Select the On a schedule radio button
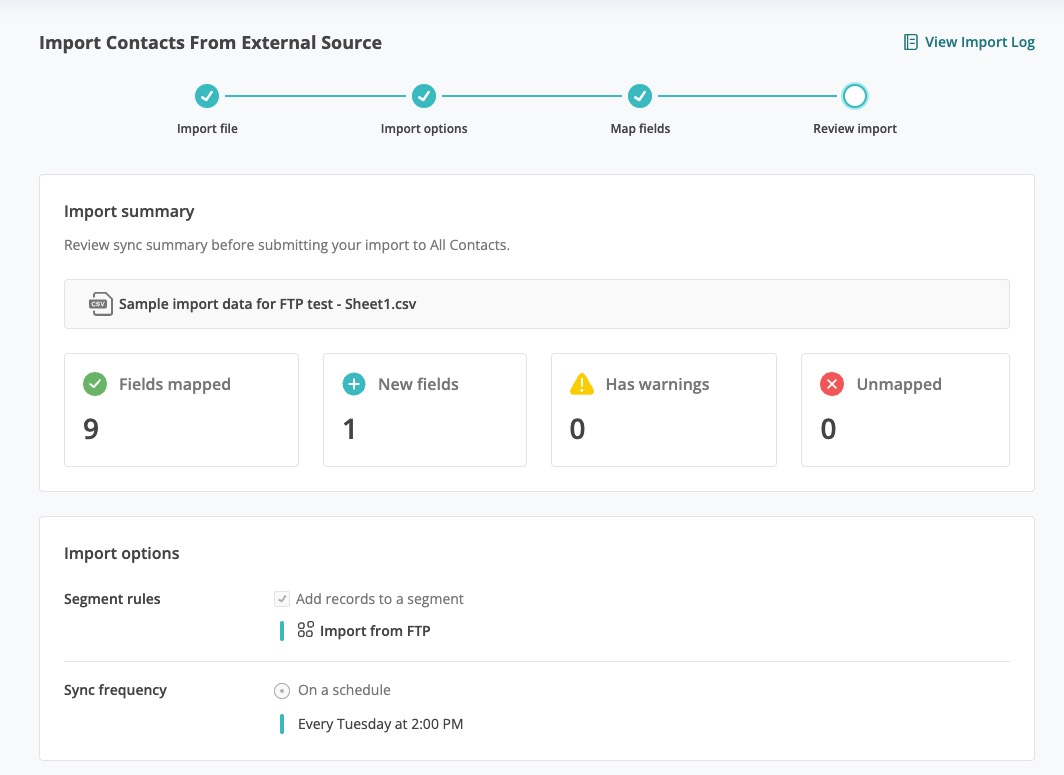This screenshot has height=775, width=1064. click(282, 691)
